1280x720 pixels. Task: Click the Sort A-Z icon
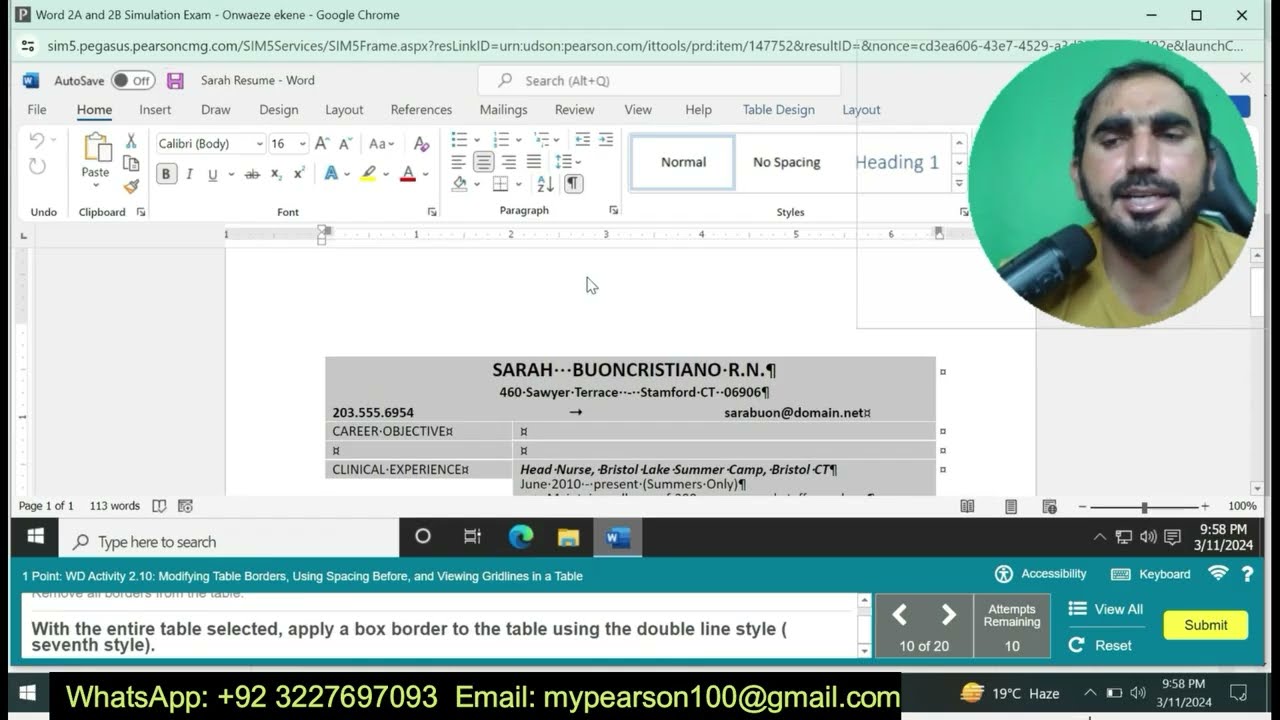(545, 184)
